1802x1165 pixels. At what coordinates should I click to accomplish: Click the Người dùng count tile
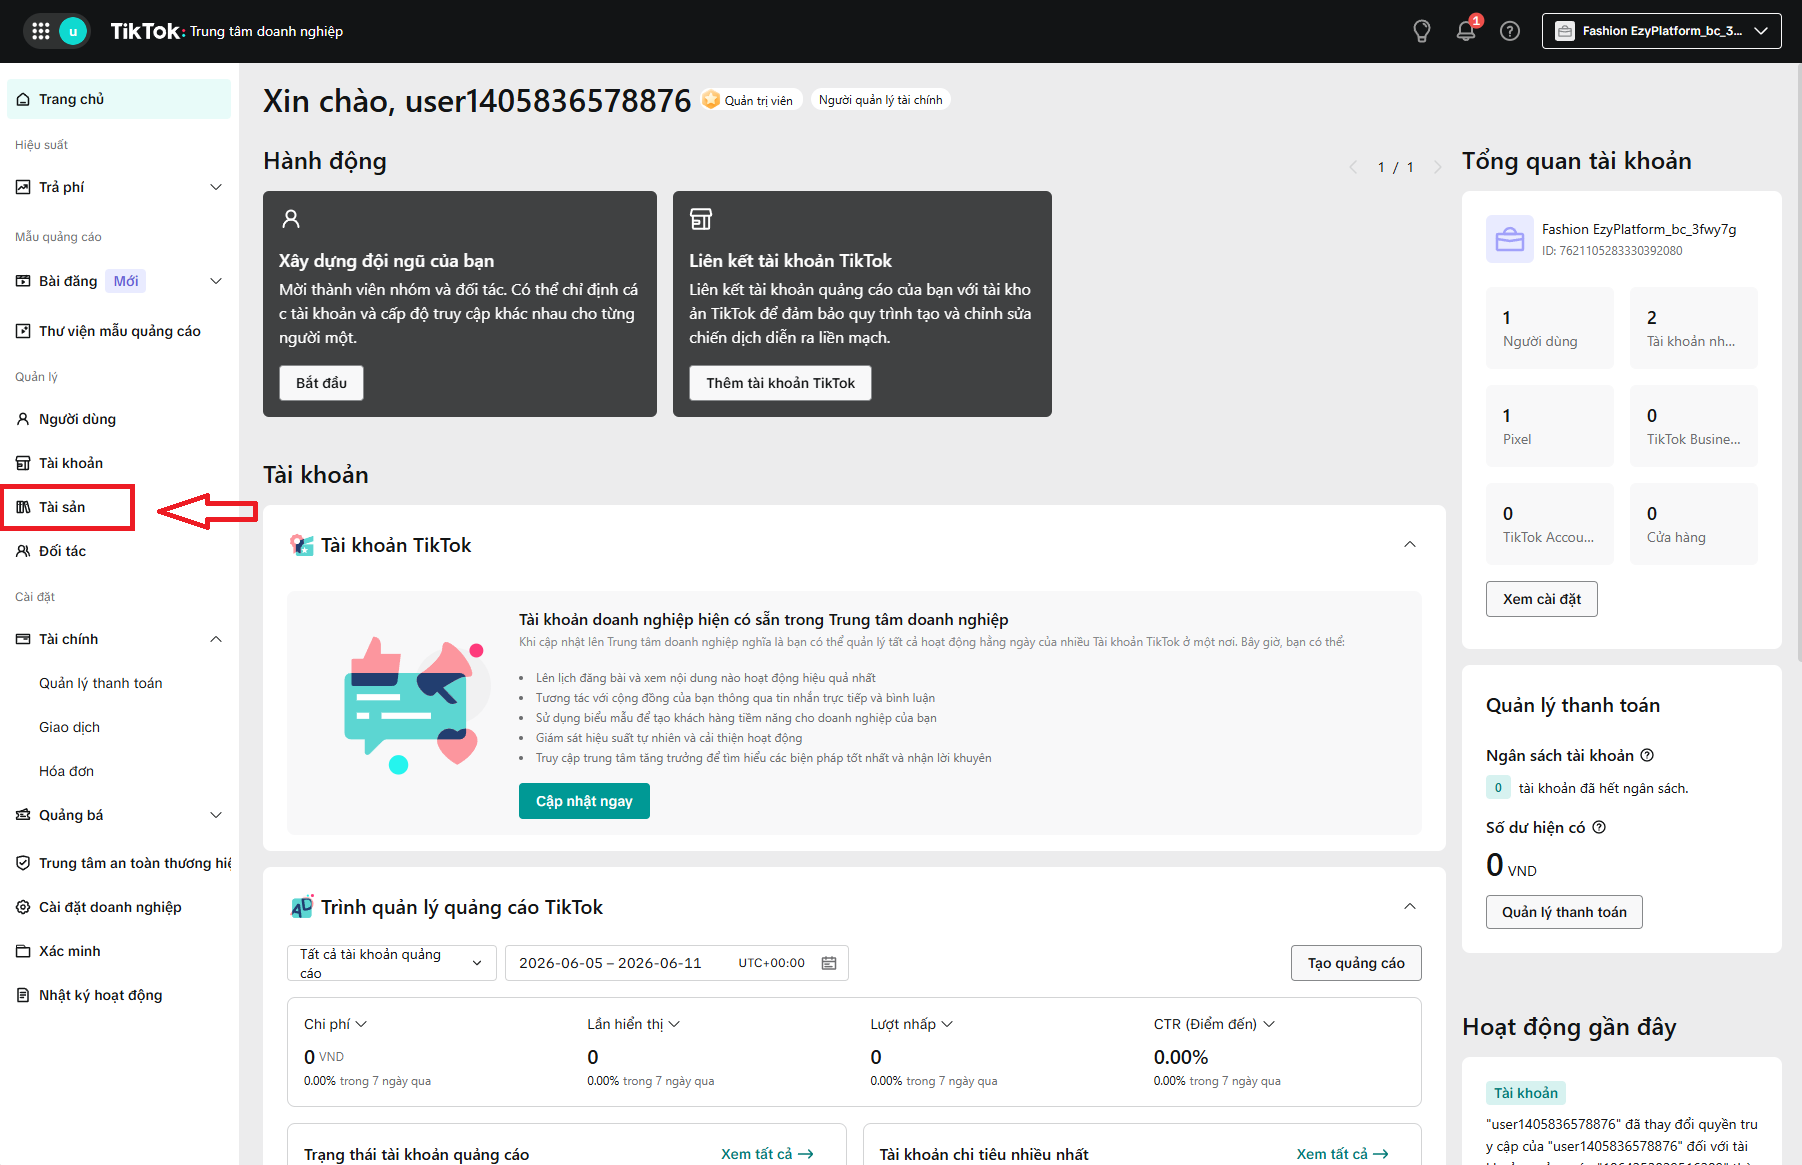(x=1550, y=328)
